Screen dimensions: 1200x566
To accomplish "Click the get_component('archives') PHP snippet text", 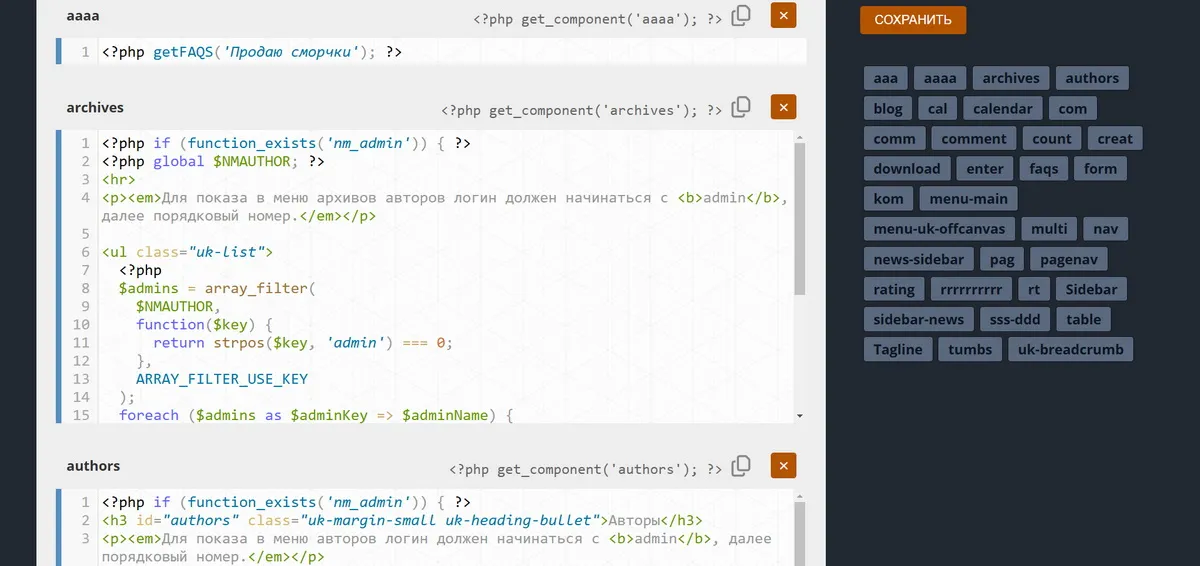I will (583, 110).
